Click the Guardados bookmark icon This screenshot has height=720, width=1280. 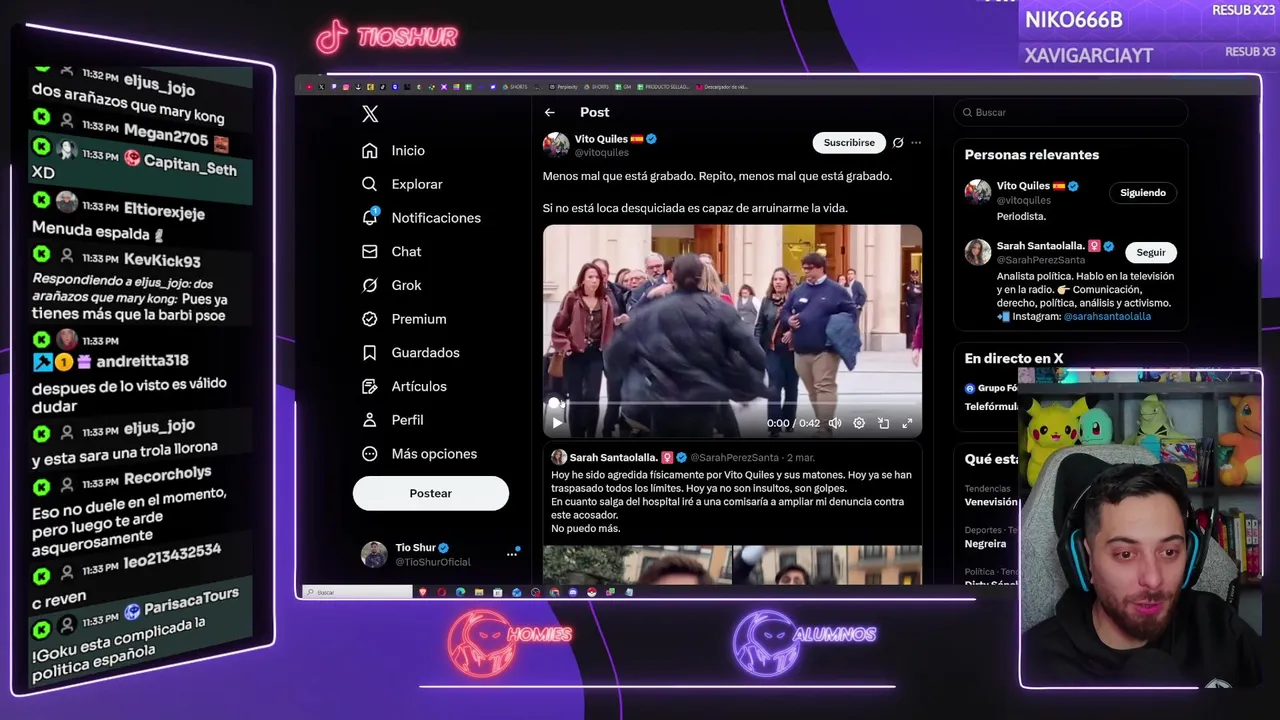[x=370, y=353]
